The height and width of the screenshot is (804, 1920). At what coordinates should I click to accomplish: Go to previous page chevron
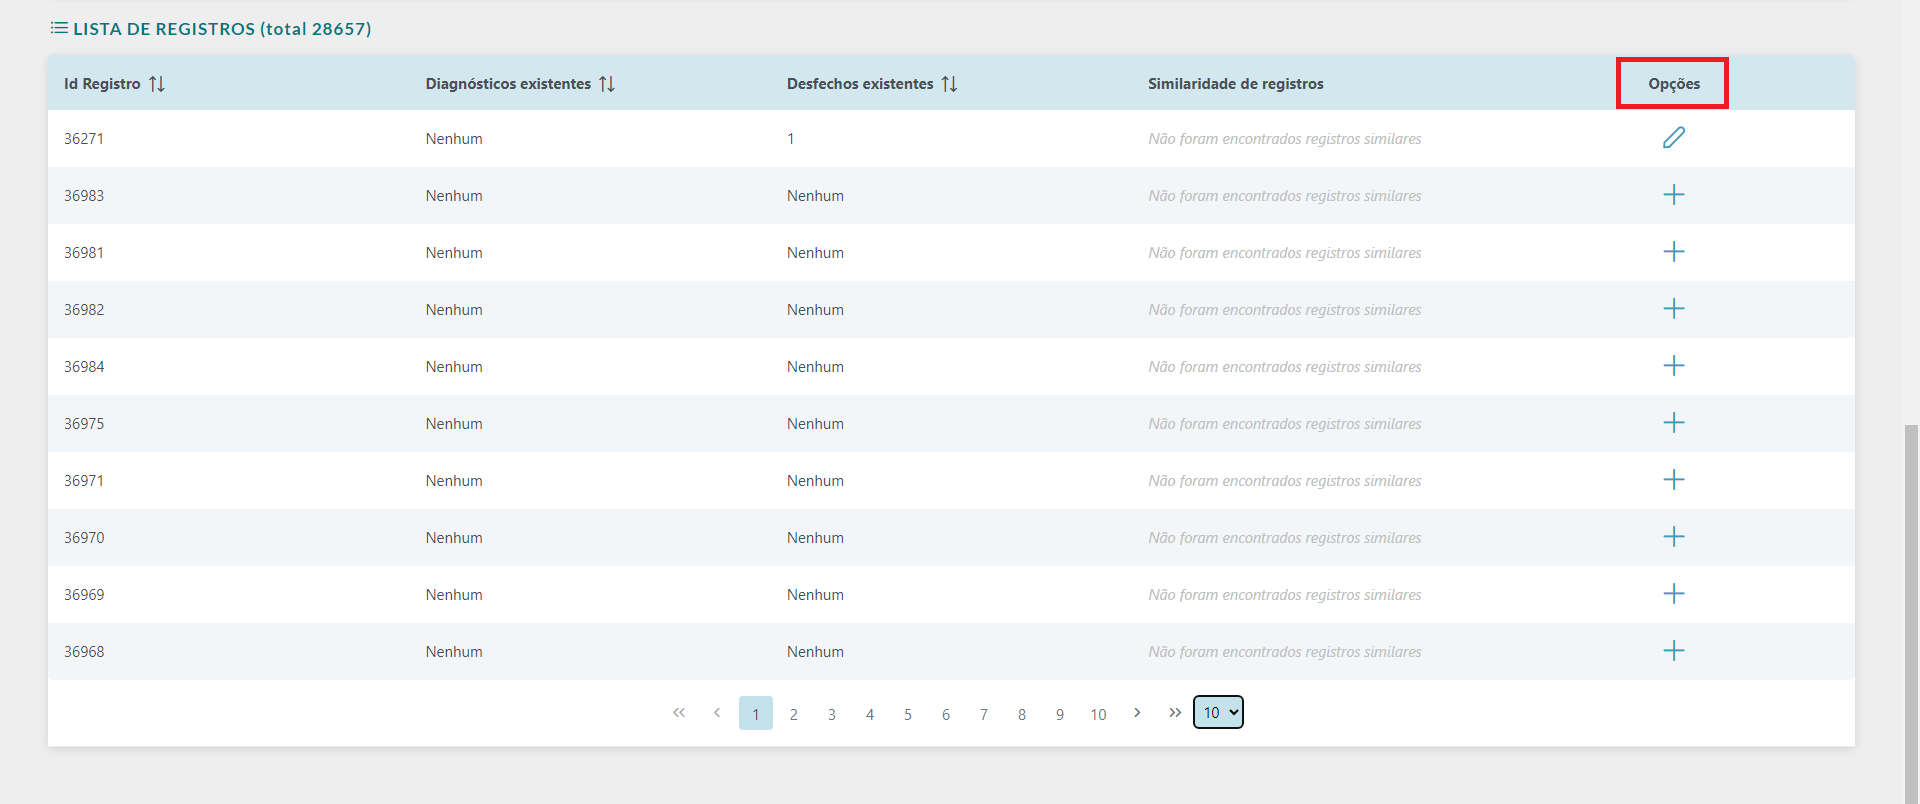tap(717, 713)
